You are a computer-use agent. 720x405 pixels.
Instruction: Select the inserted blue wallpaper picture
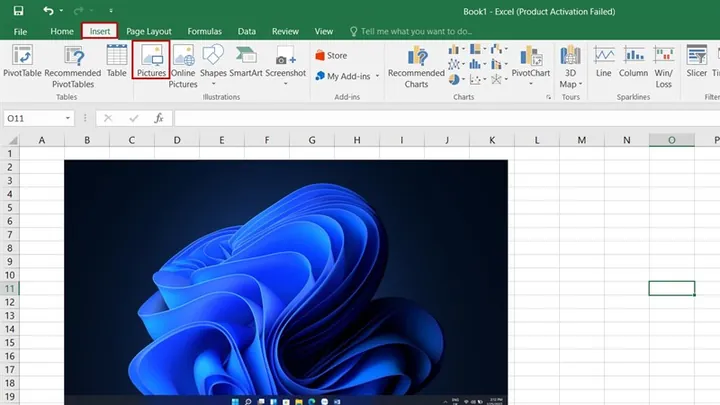(286, 282)
